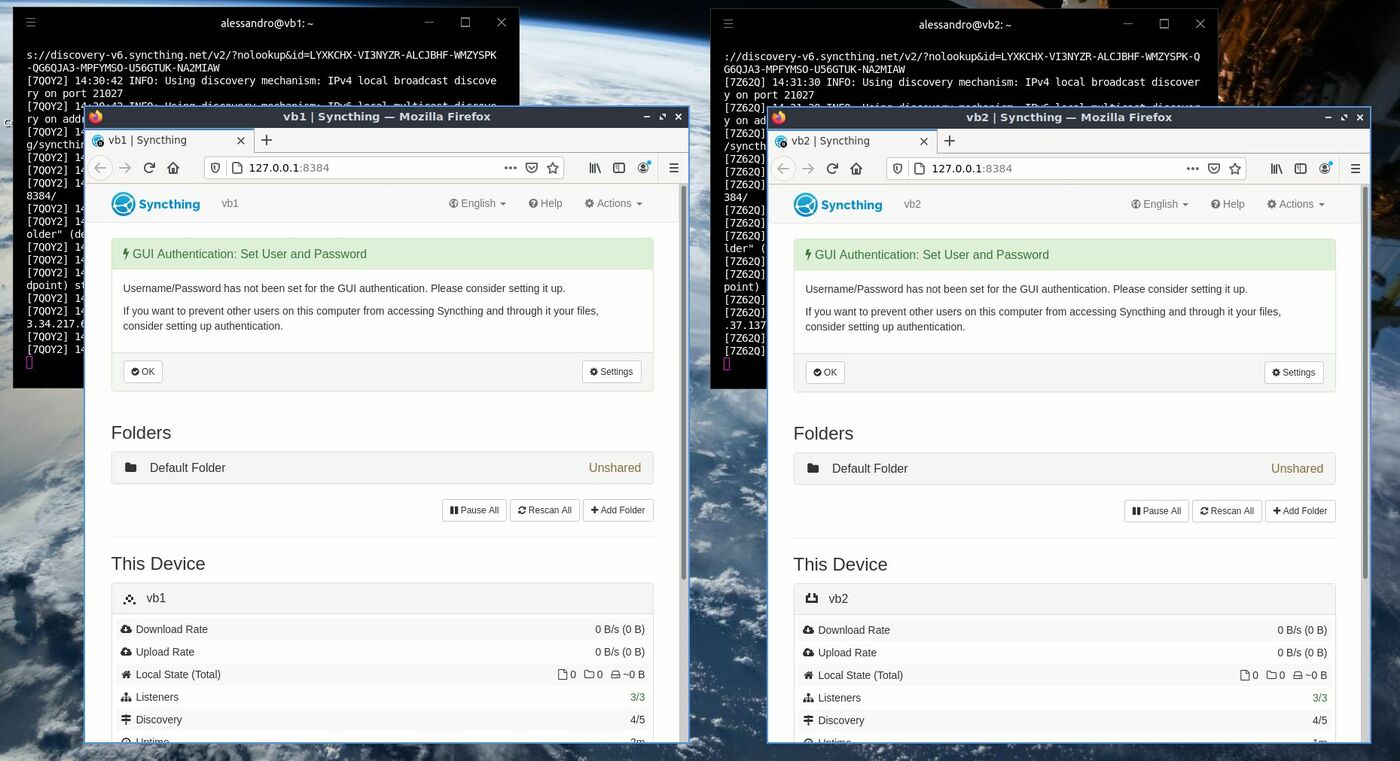Image resolution: width=1400 pixels, height=761 pixels.
Task: Reload the page in vb1 Firefox window
Action: pyautogui.click(x=149, y=168)
